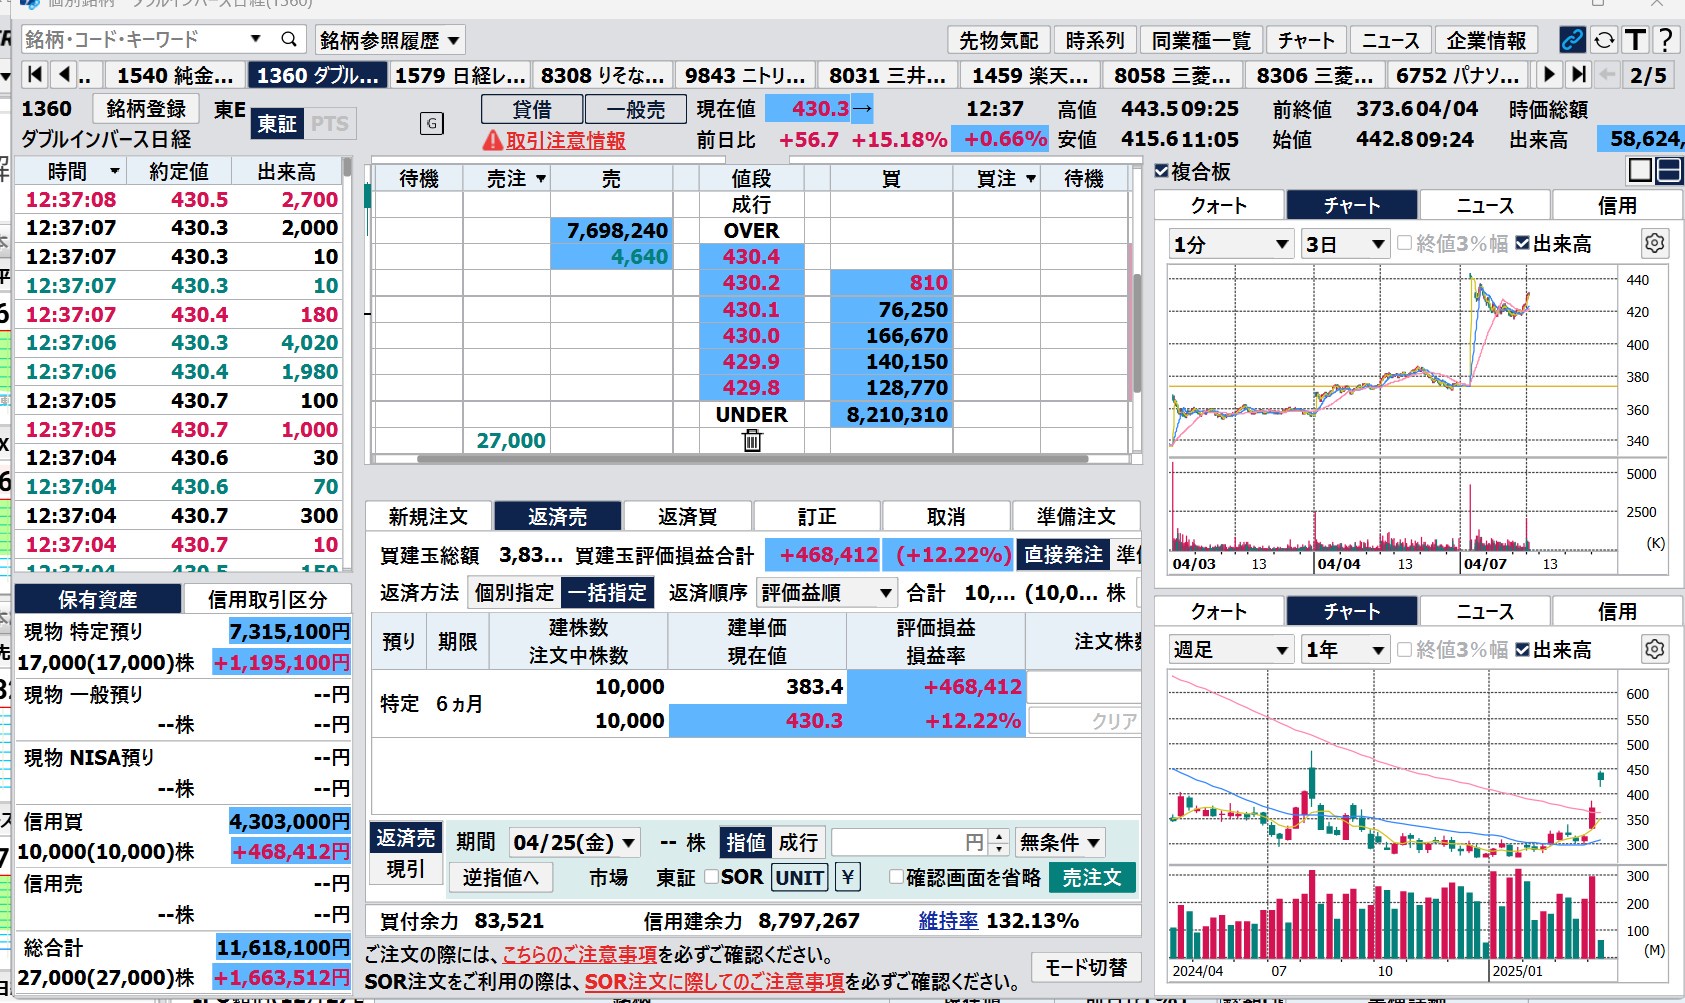Image resolution: width=1685 pixels, height=1003 pixels.
Task: Enable 終値3%幅 in upper chart
Action: click(x=1404, y=243)
